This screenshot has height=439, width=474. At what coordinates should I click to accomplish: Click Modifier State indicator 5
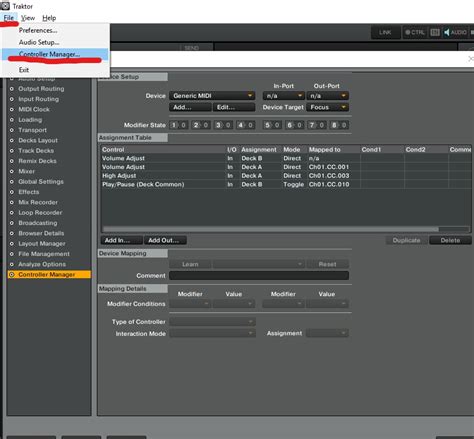click(272, 125)
